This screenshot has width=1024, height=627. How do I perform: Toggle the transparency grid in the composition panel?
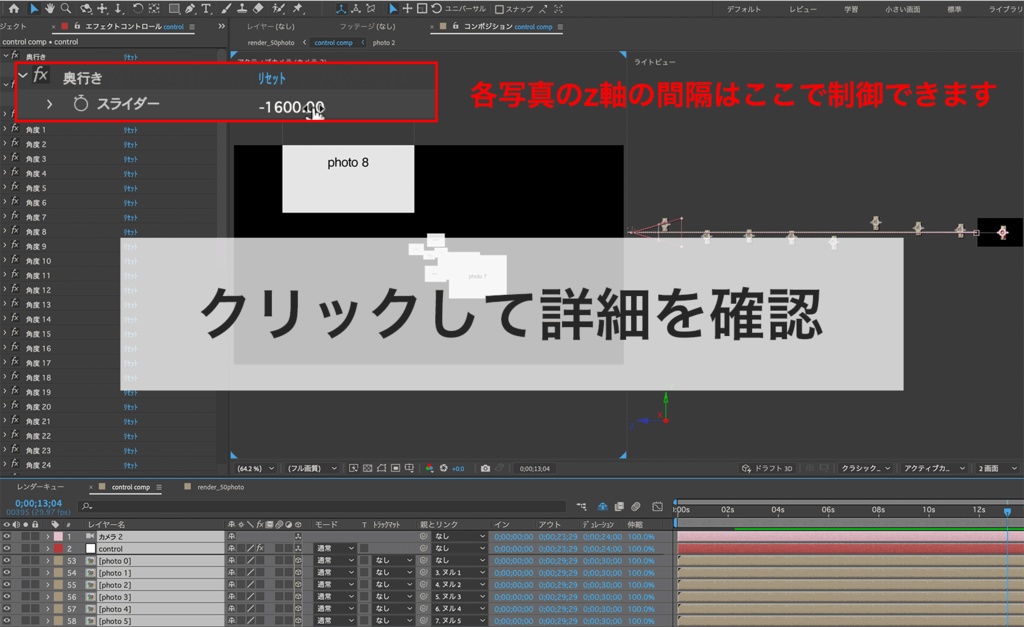click(x=366, y=468)
